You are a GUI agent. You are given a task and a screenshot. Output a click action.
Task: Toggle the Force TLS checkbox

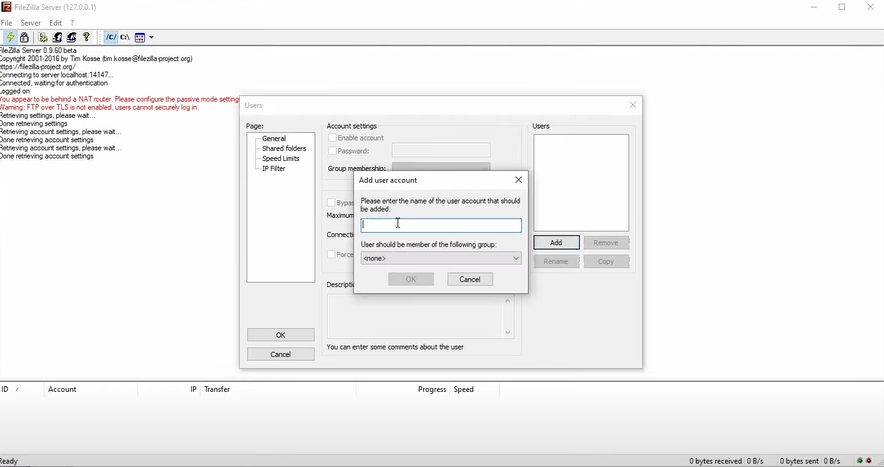[x=332, y=254]
